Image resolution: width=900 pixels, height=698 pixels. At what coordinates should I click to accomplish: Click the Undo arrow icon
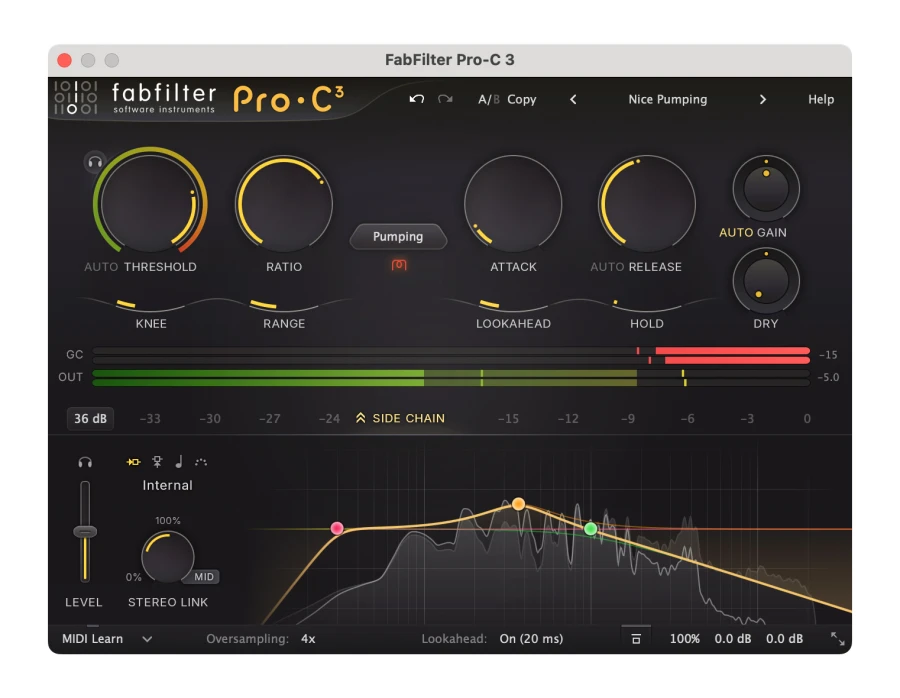coord(417,99)
